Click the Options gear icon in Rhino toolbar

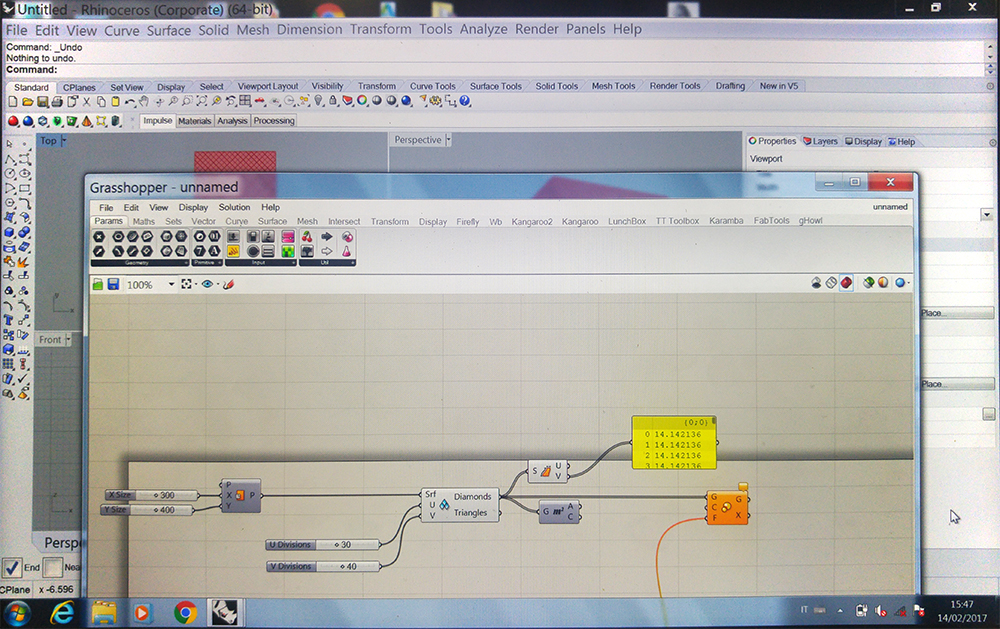point(436,101)
